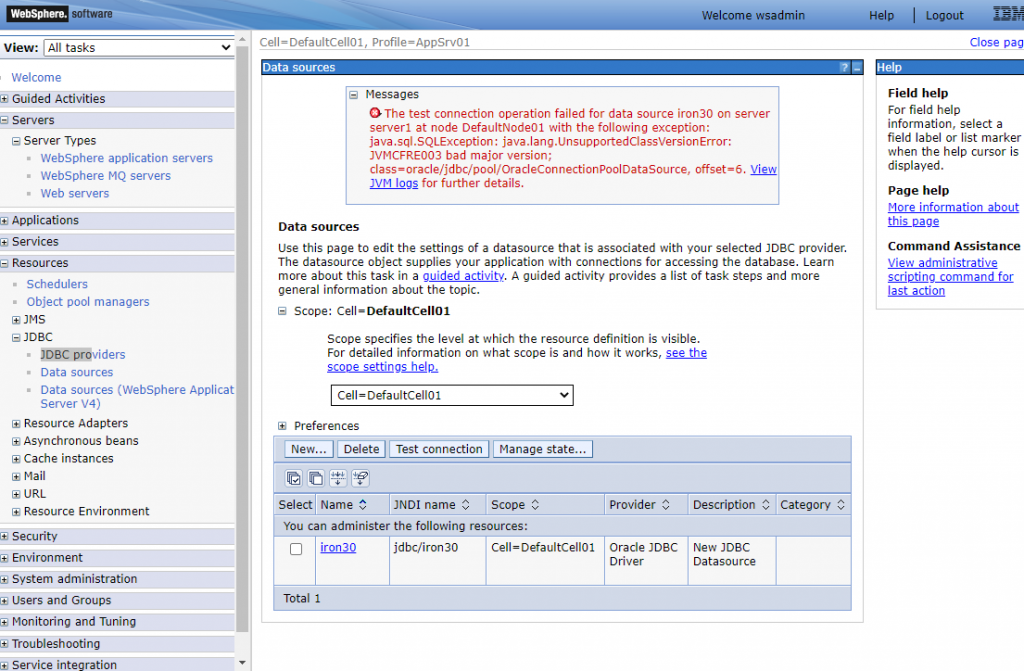Expand the Environment navigation group

tap(5, 558)
